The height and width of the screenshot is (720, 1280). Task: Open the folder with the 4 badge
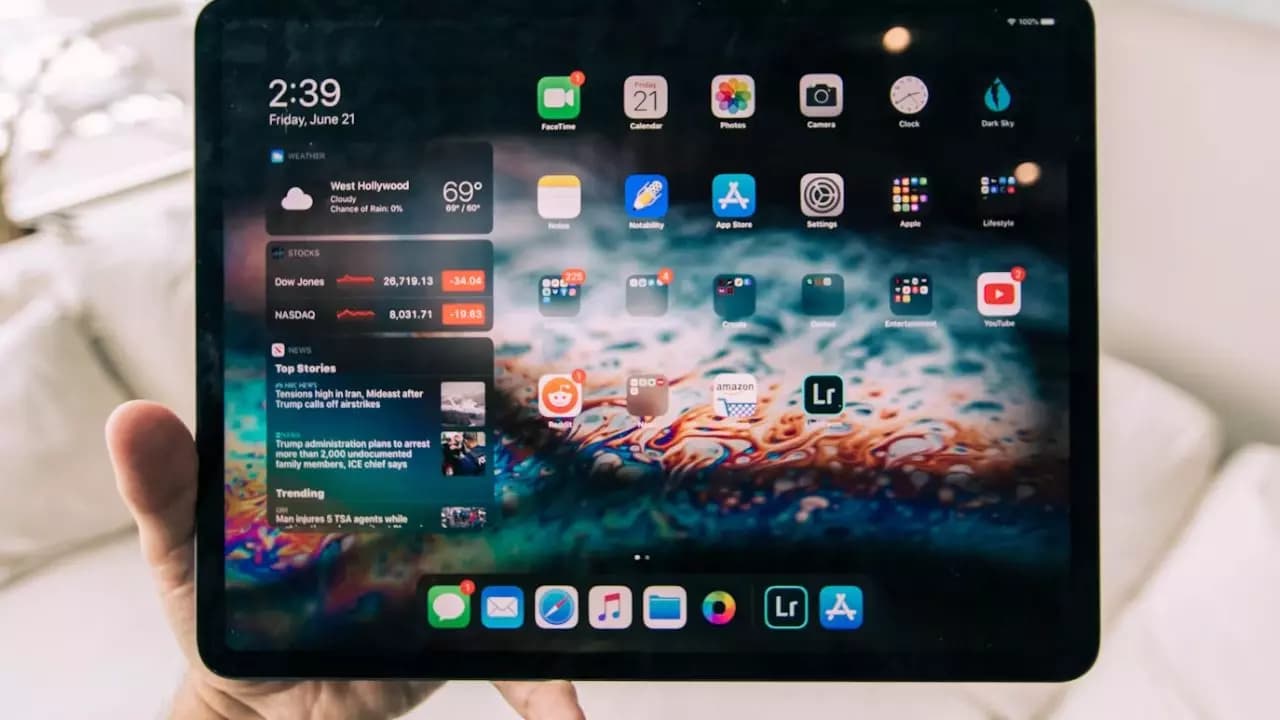tap(647, 295)
